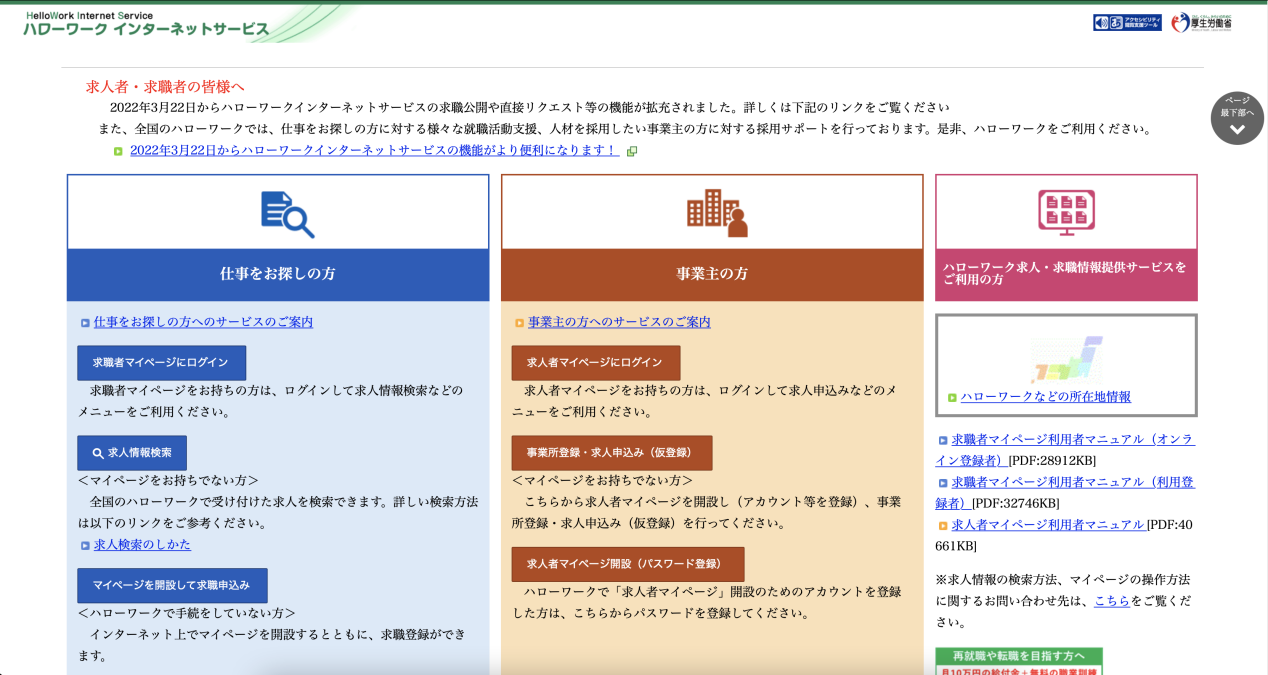
Task: Open 事業主の方へのサービスのご案内 link
Action: 619,322
